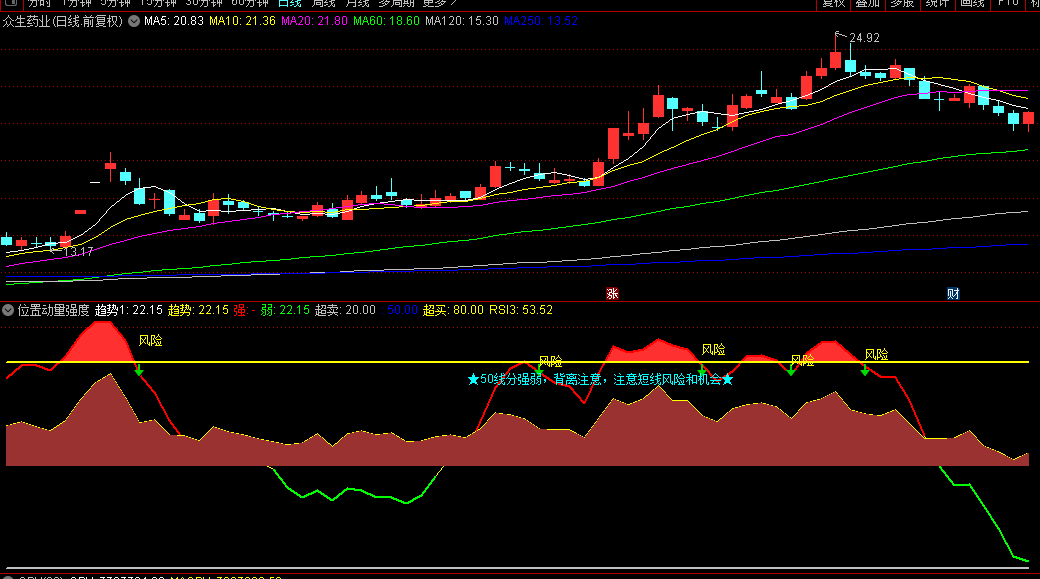
Task: Click the rightmost green risk arrow
Action: [865, 371]
